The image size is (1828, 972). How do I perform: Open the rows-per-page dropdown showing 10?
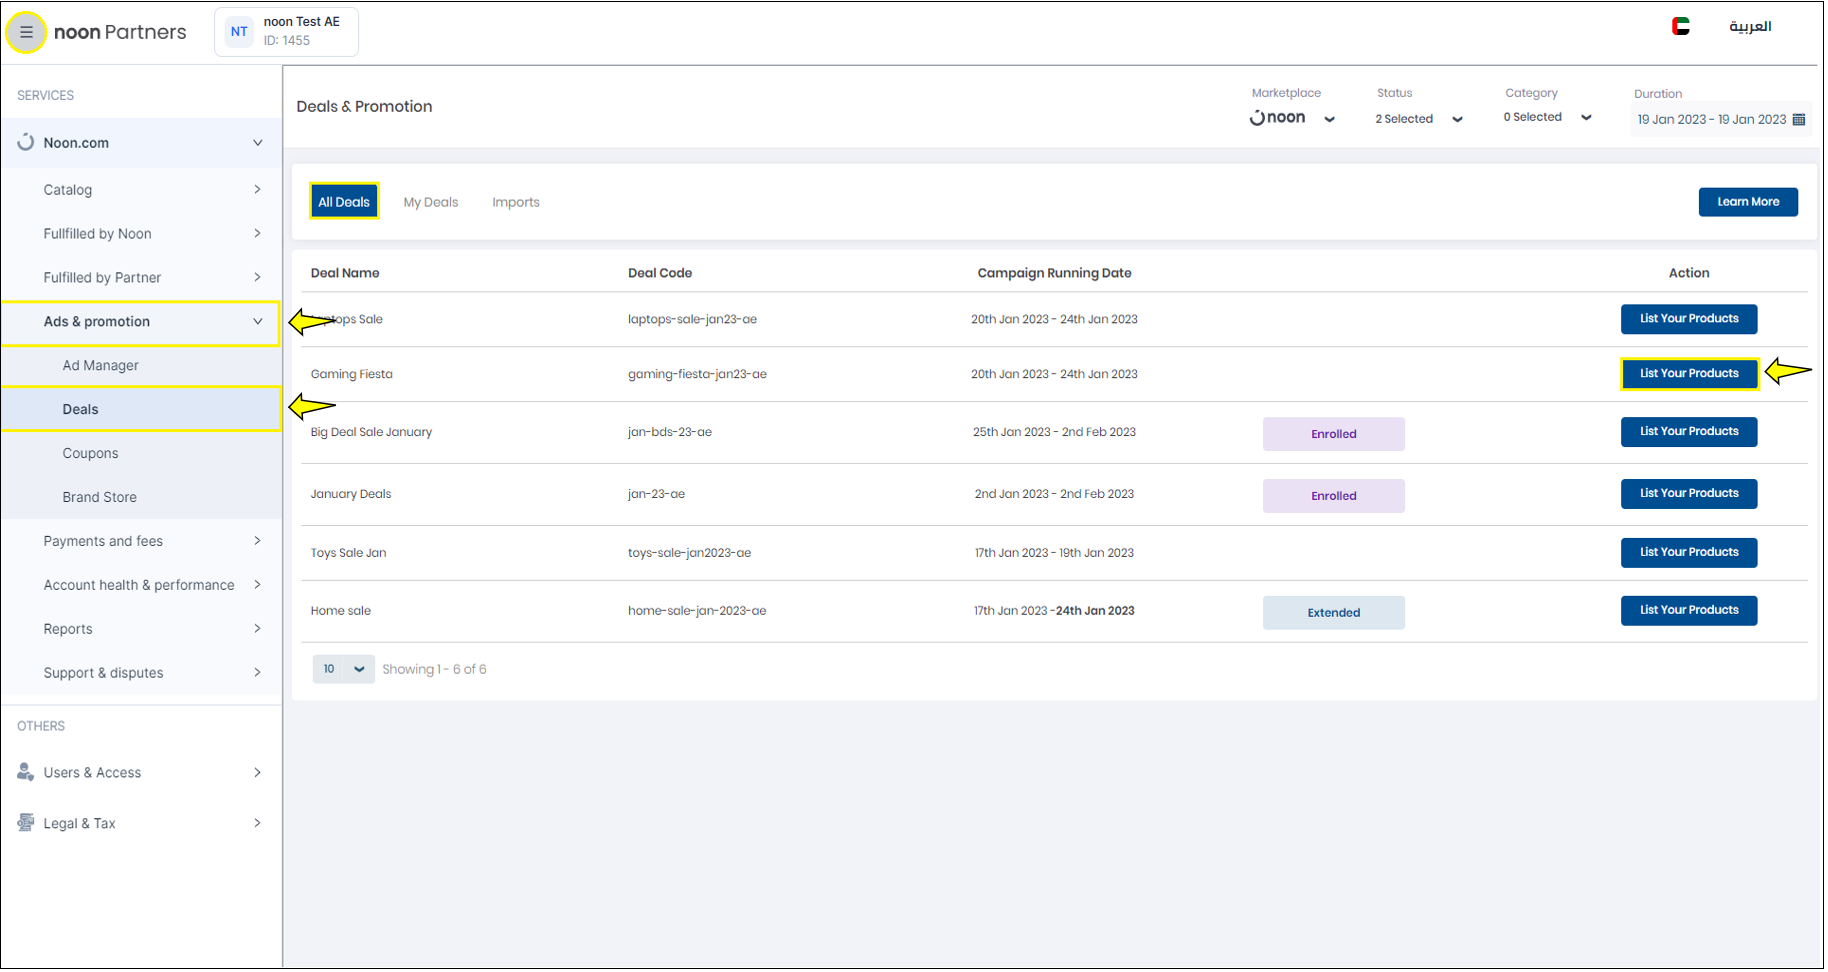(x=343, y=671)
